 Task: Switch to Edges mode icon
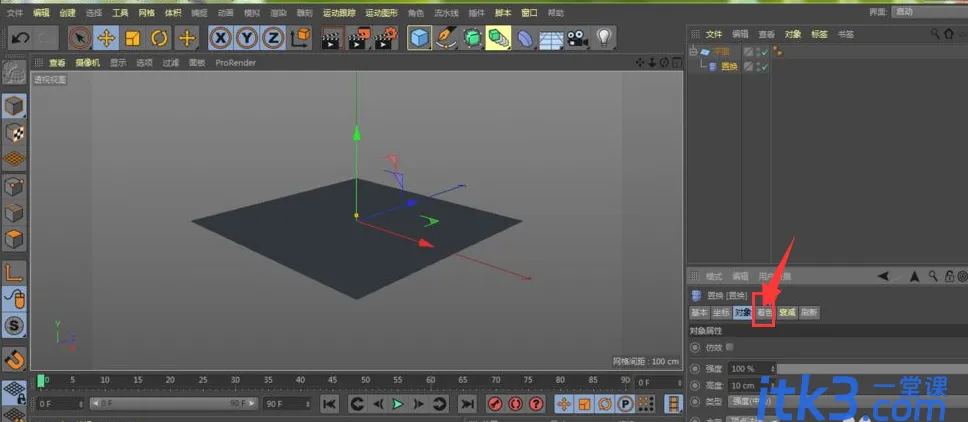tap(14, 212)
